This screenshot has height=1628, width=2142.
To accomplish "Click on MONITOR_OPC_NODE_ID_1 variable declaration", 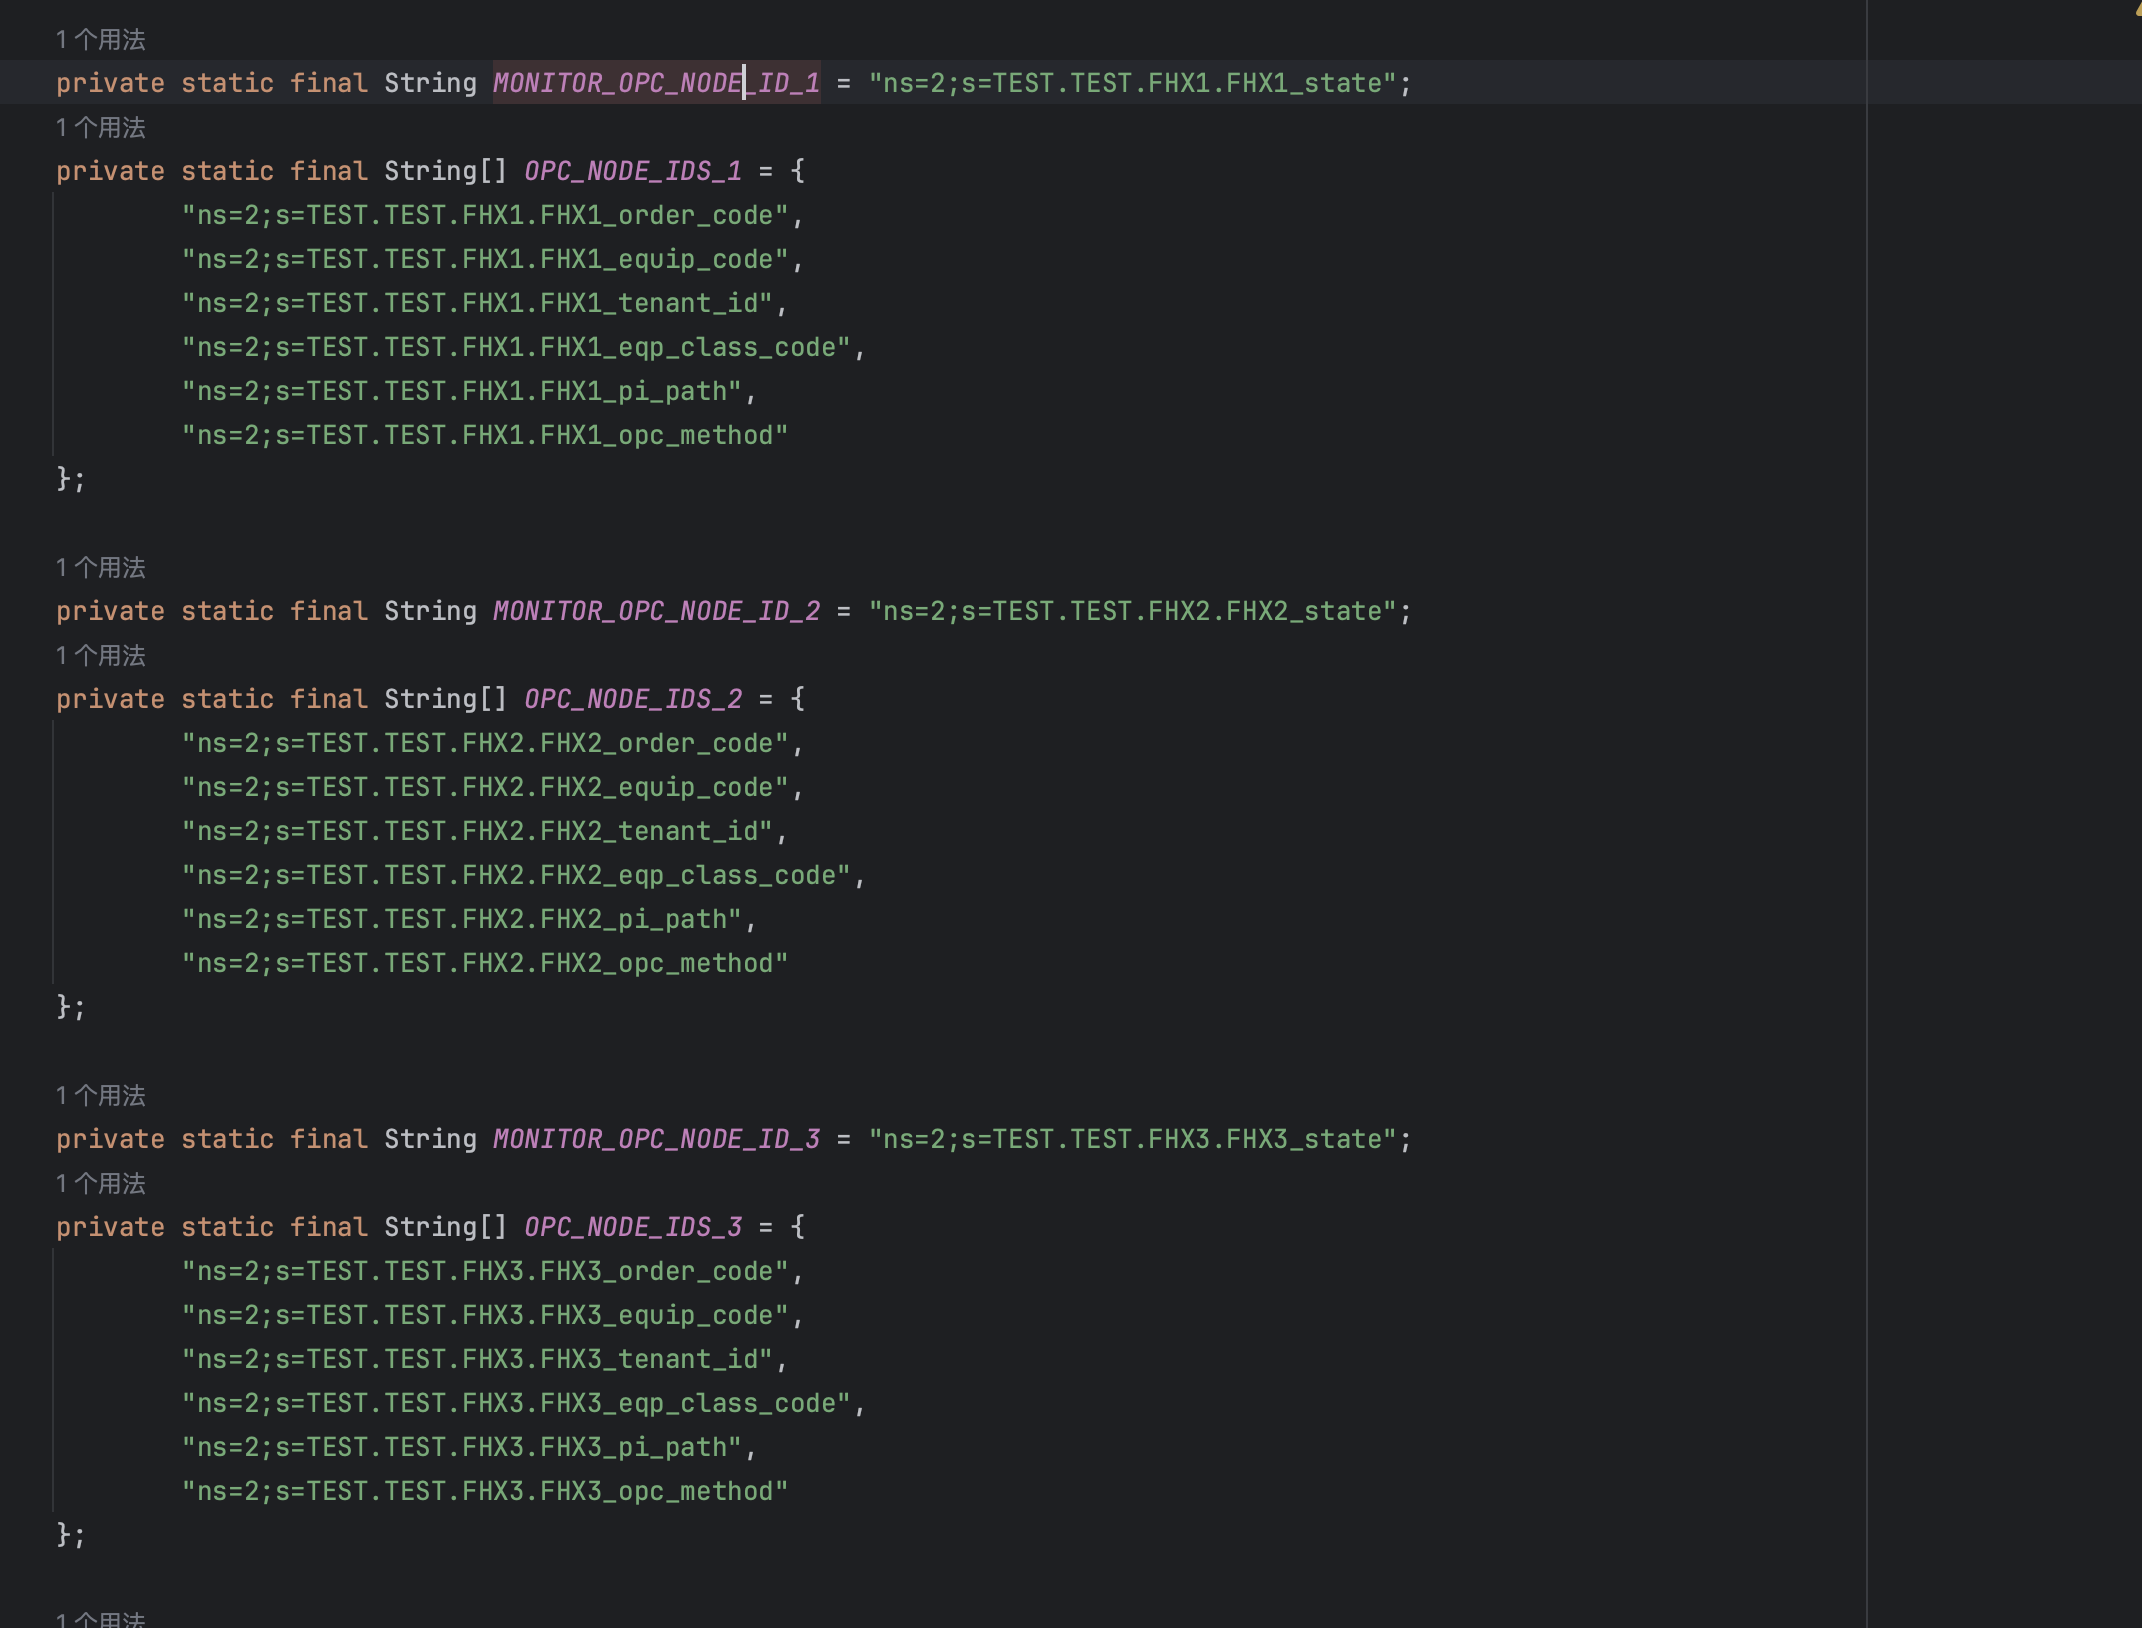I will 655,82.
